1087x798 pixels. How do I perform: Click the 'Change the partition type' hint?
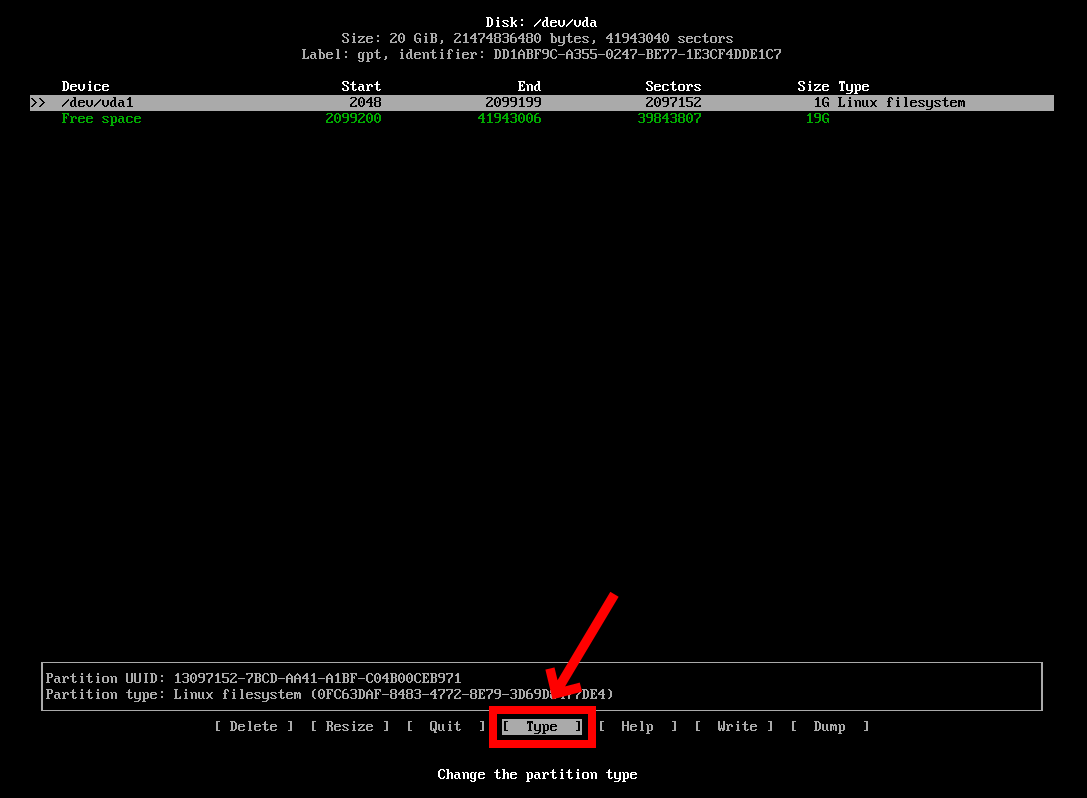537,774
